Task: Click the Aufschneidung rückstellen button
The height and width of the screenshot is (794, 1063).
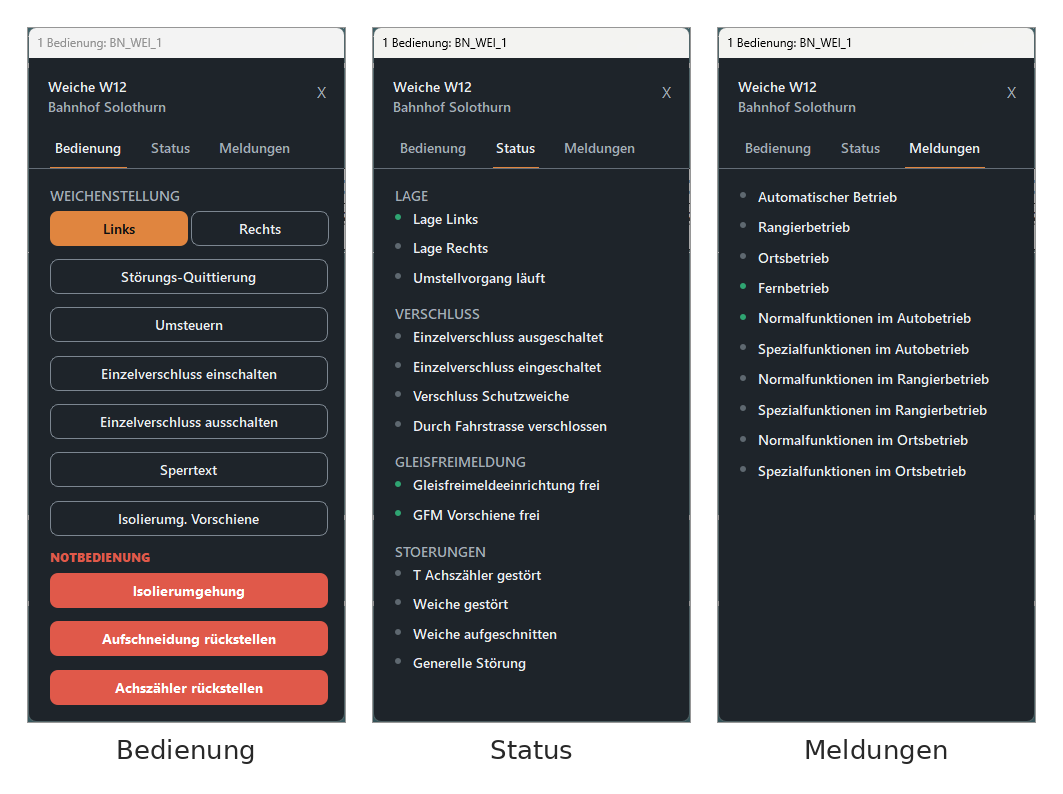Action: [x=188, y=639]
